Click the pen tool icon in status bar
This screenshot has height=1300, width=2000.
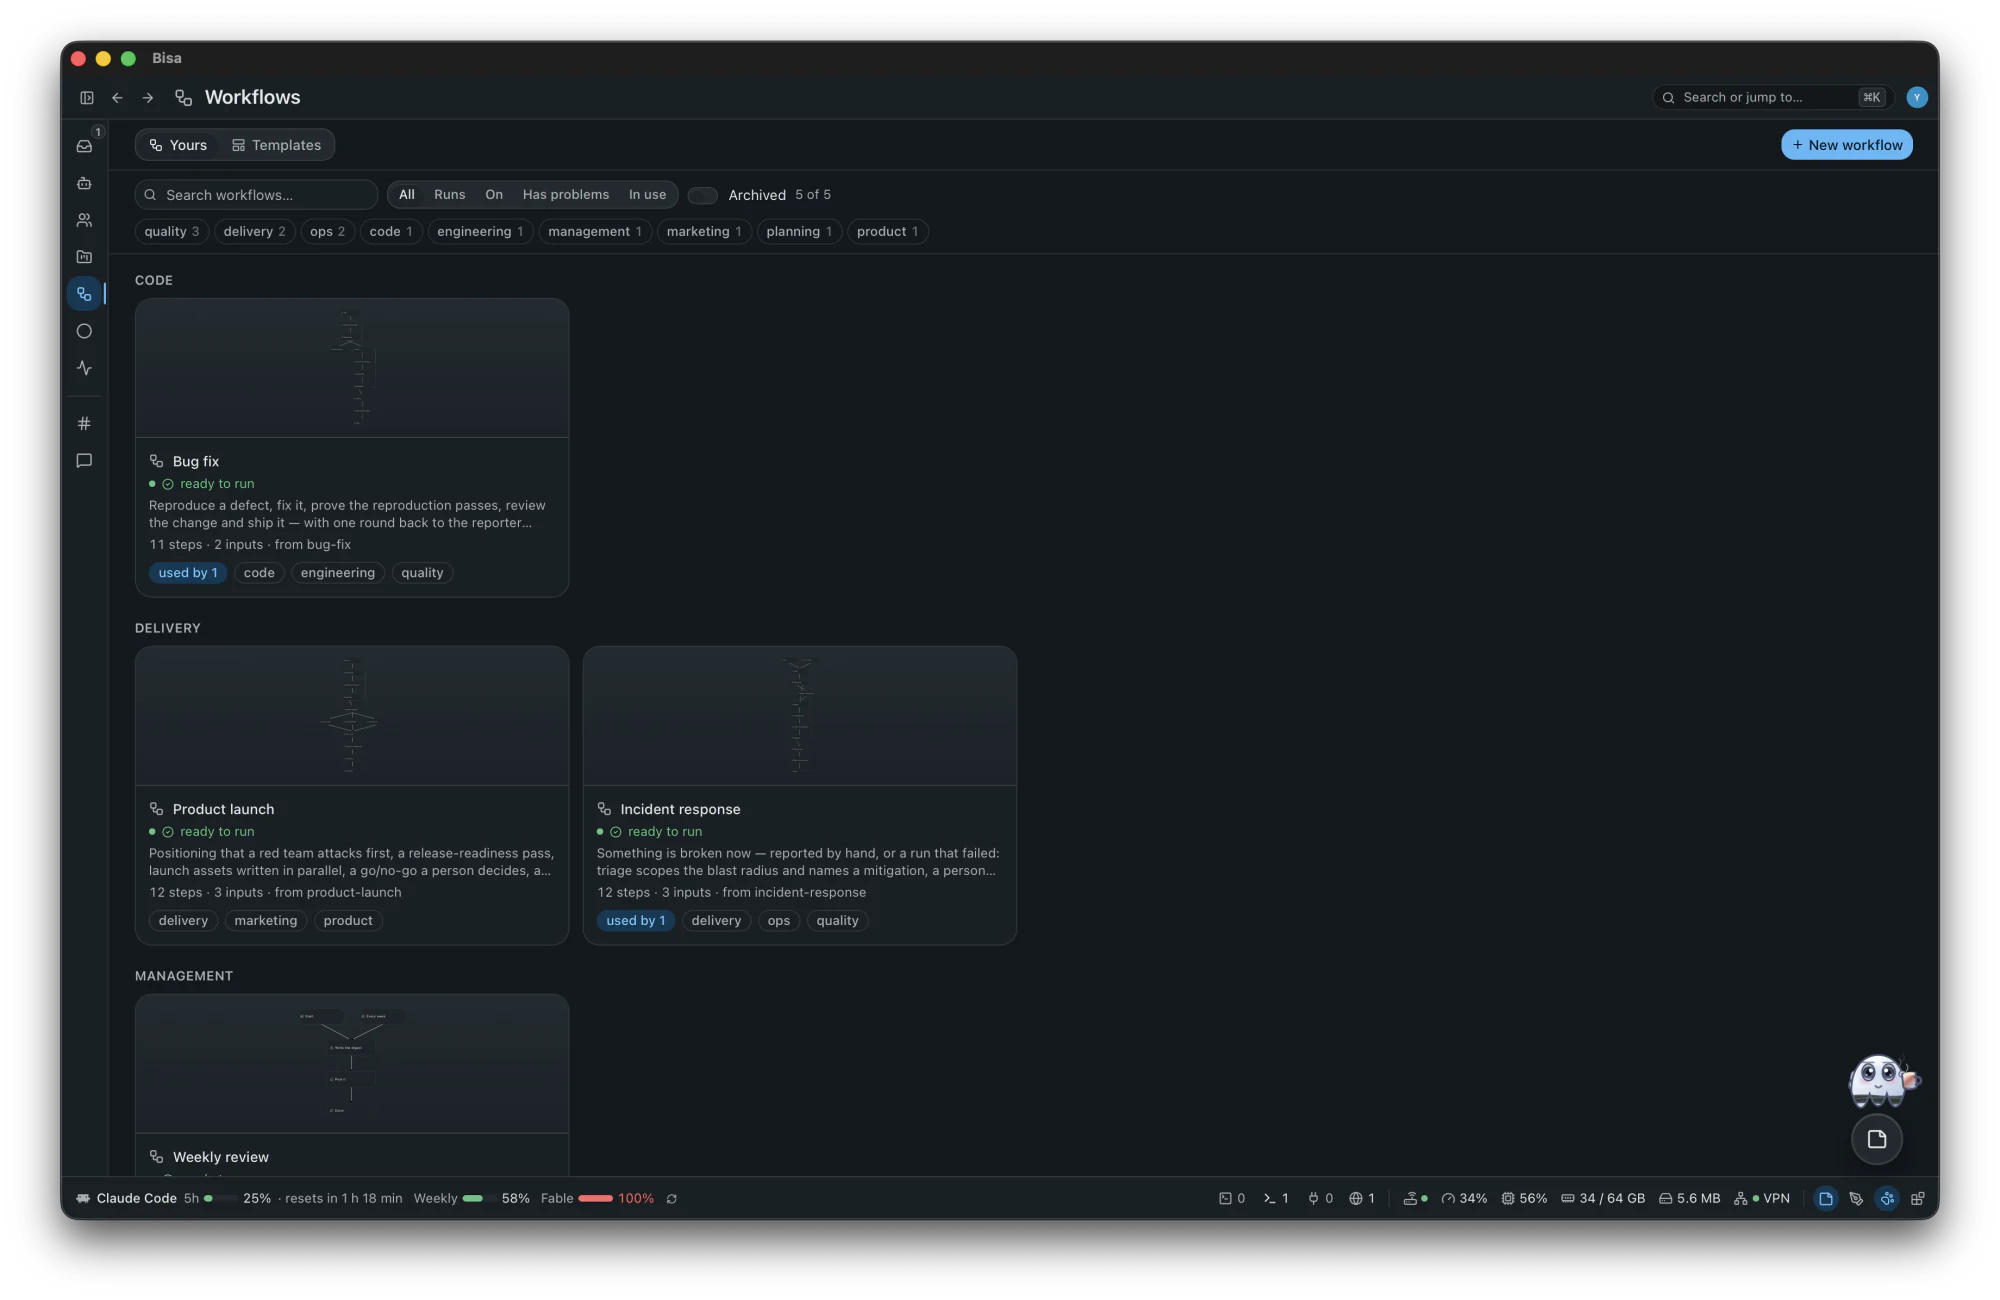click(x=1856, y=1198)
